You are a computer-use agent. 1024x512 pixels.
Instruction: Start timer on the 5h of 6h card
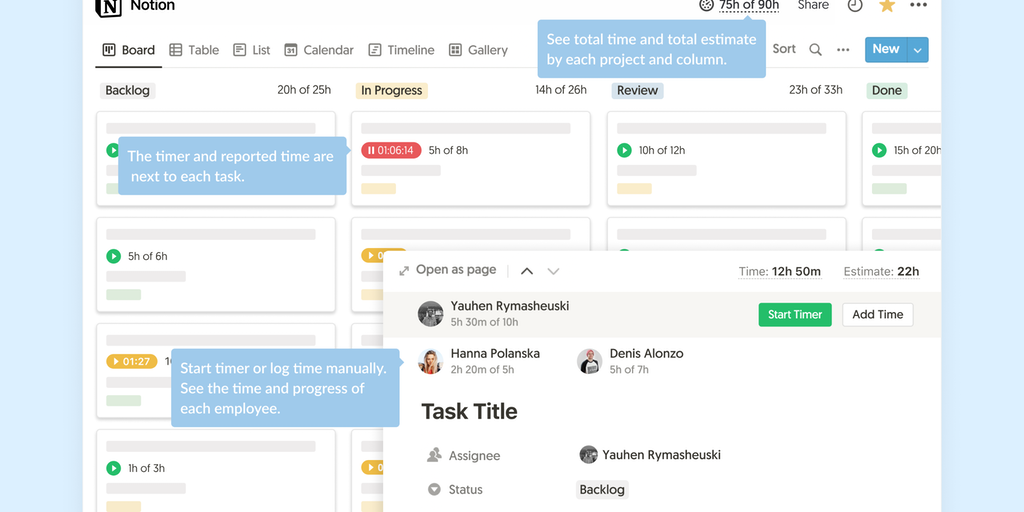[x=114, y=257]
